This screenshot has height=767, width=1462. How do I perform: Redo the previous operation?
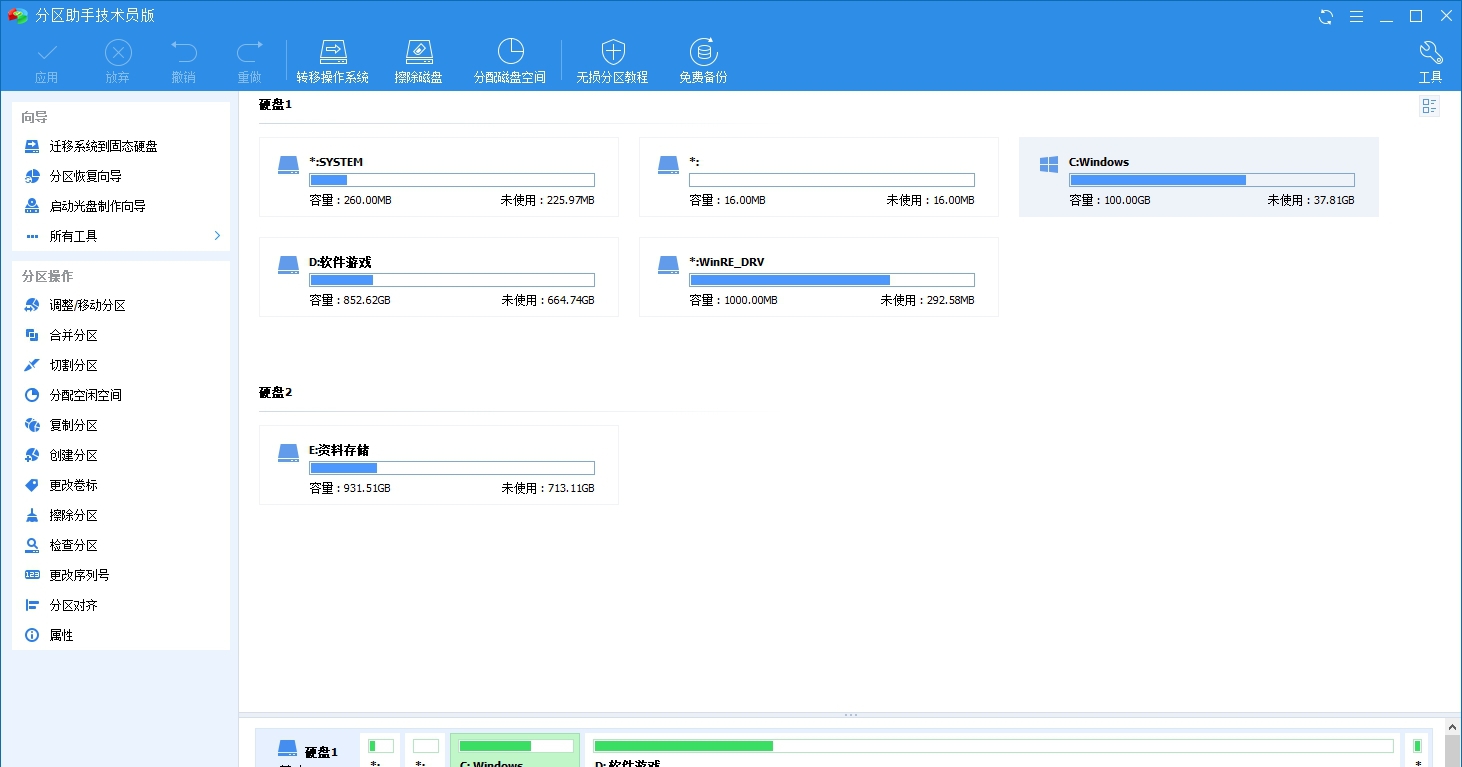[249, 59]
